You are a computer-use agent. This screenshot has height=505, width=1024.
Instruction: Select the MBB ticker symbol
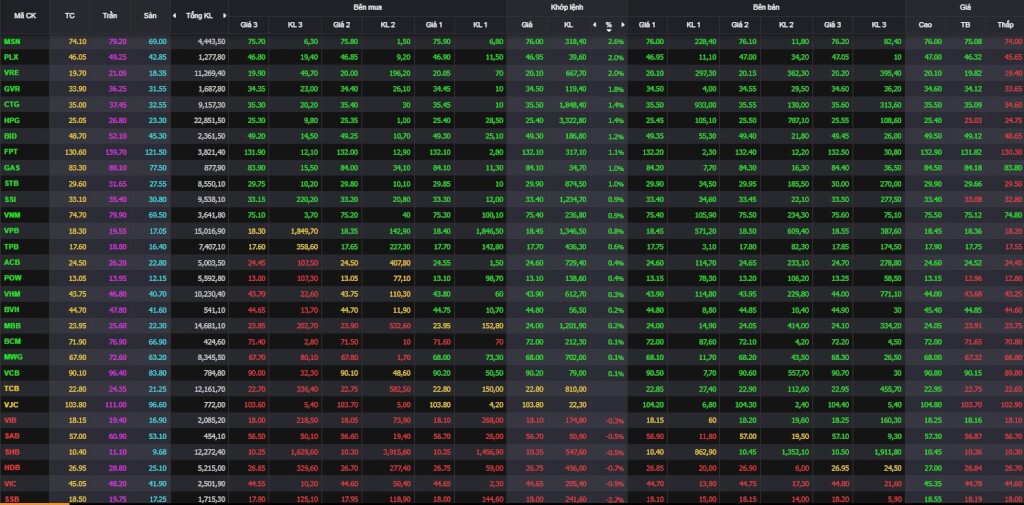[12, 325]
